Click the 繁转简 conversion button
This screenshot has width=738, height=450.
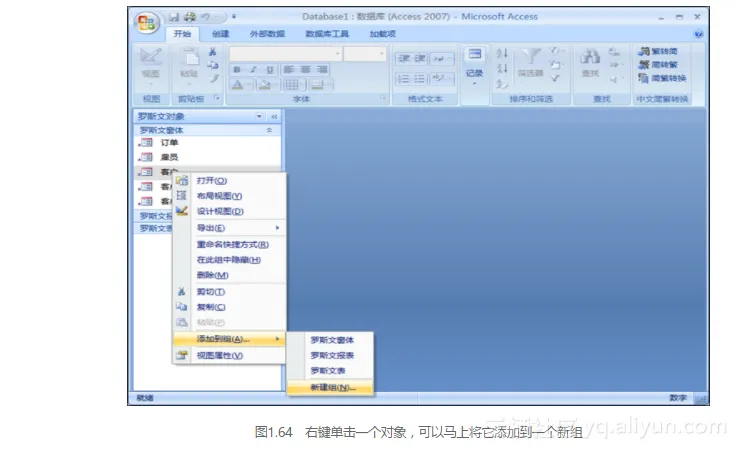coord(658,51)
